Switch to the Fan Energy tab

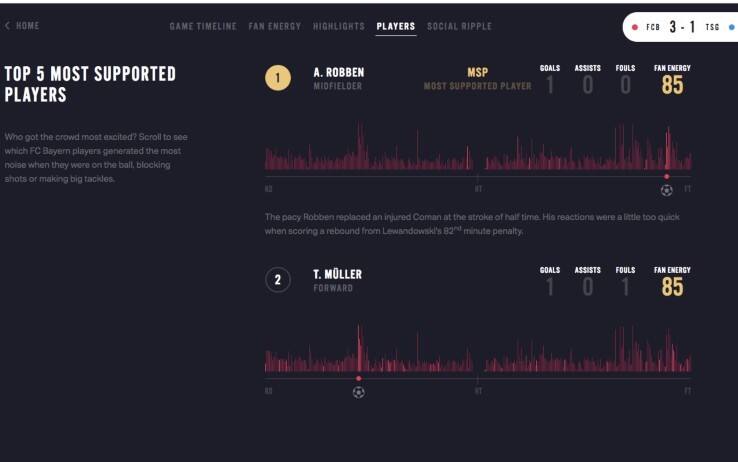pyautogui.click(x=274, y=26)
